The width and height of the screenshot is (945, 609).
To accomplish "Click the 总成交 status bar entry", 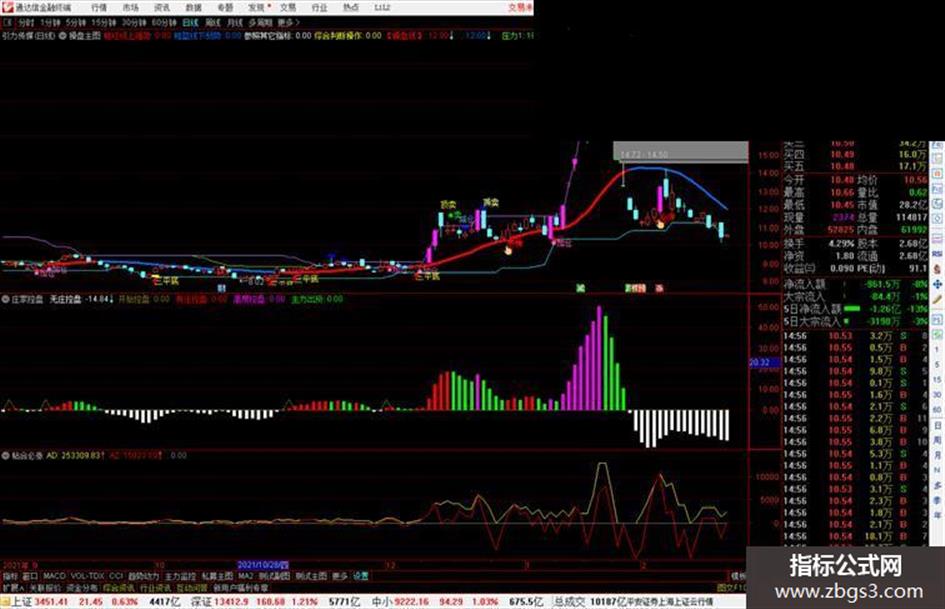I will [x=591, y=602].
